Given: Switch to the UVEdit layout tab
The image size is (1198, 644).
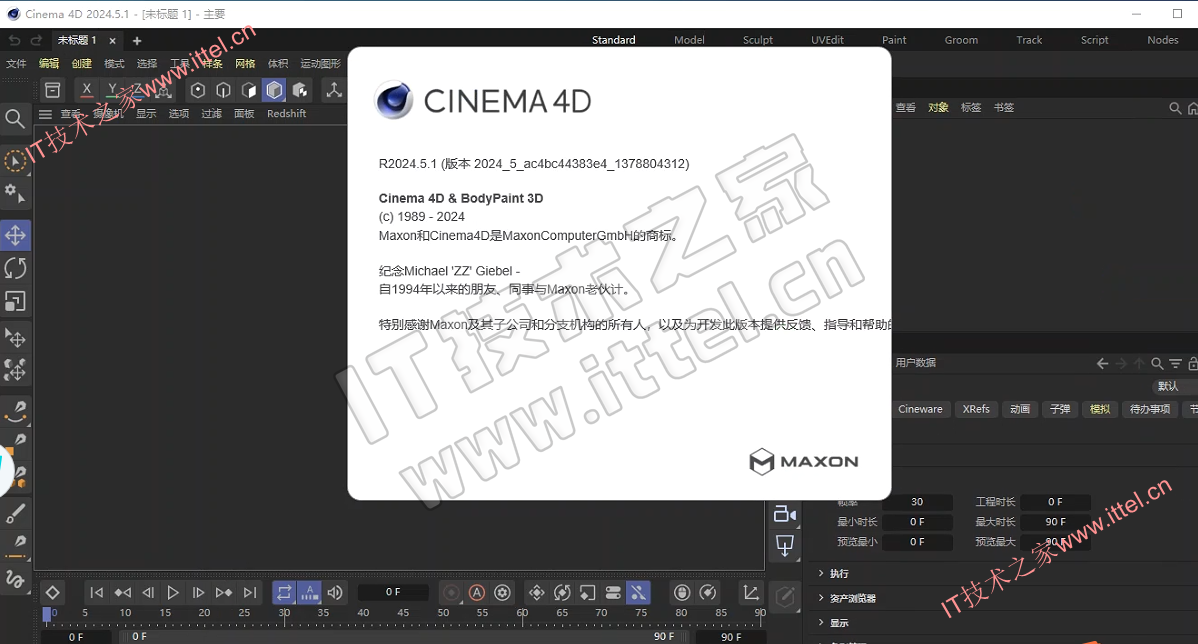Looking at the screenshot, I should 827,40.
